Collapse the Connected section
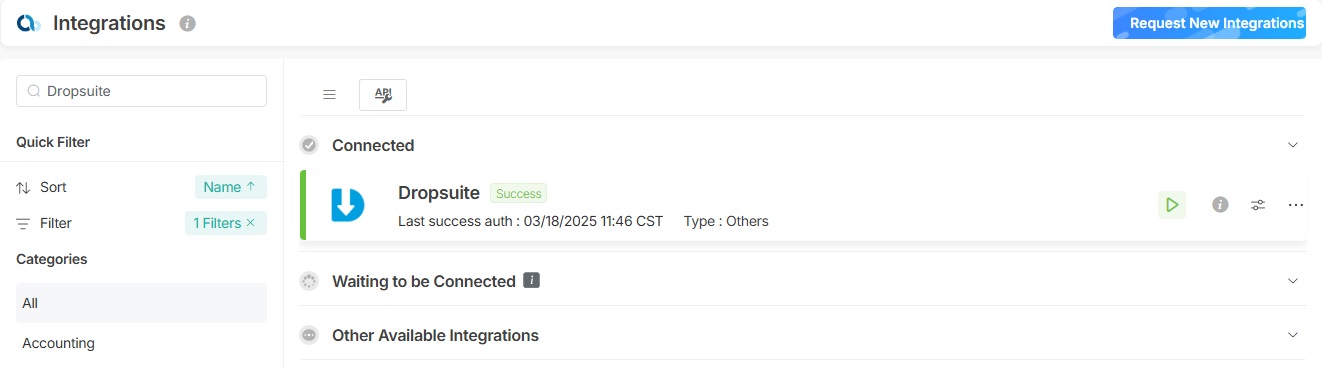1322x368 pixels. 1293,145
